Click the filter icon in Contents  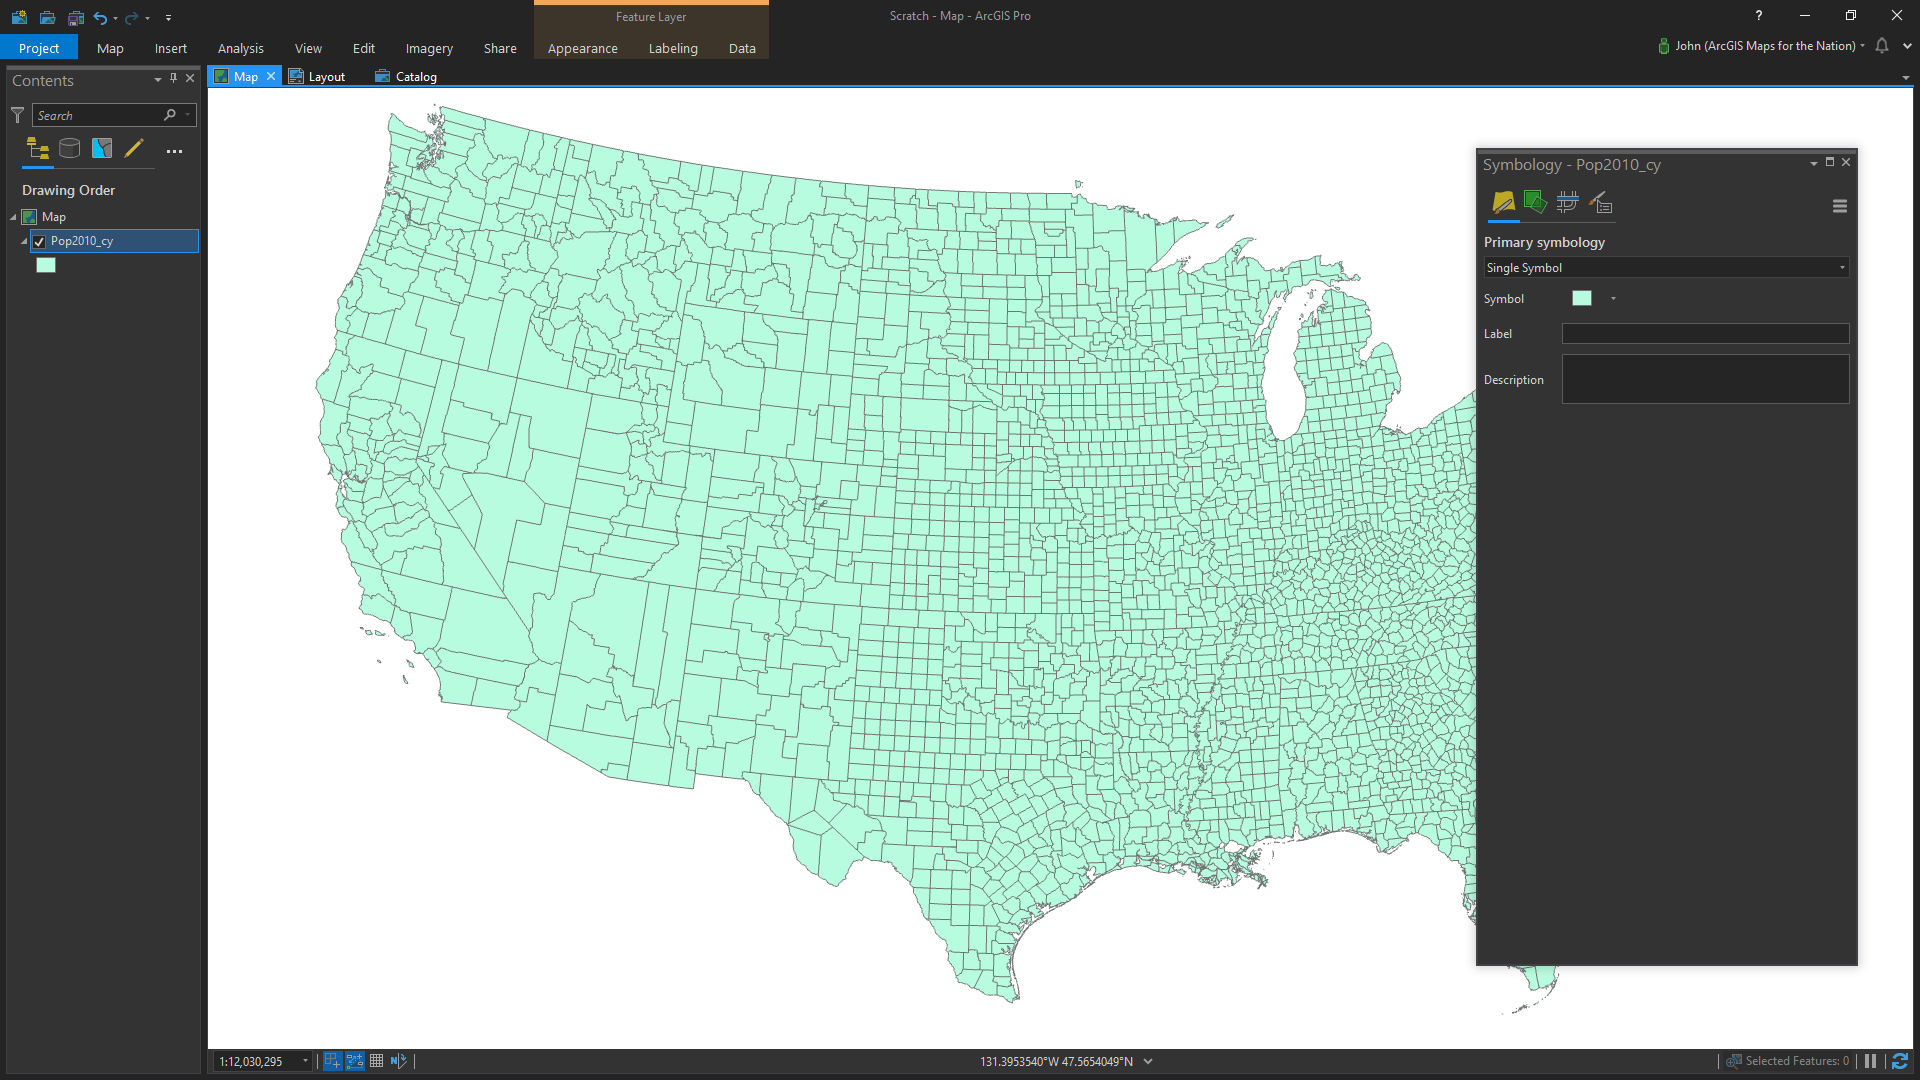pos(17,116)
